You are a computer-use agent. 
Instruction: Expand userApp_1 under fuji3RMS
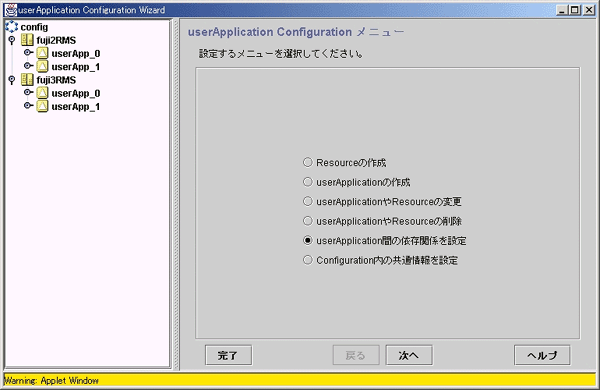[x=28, y=106]
